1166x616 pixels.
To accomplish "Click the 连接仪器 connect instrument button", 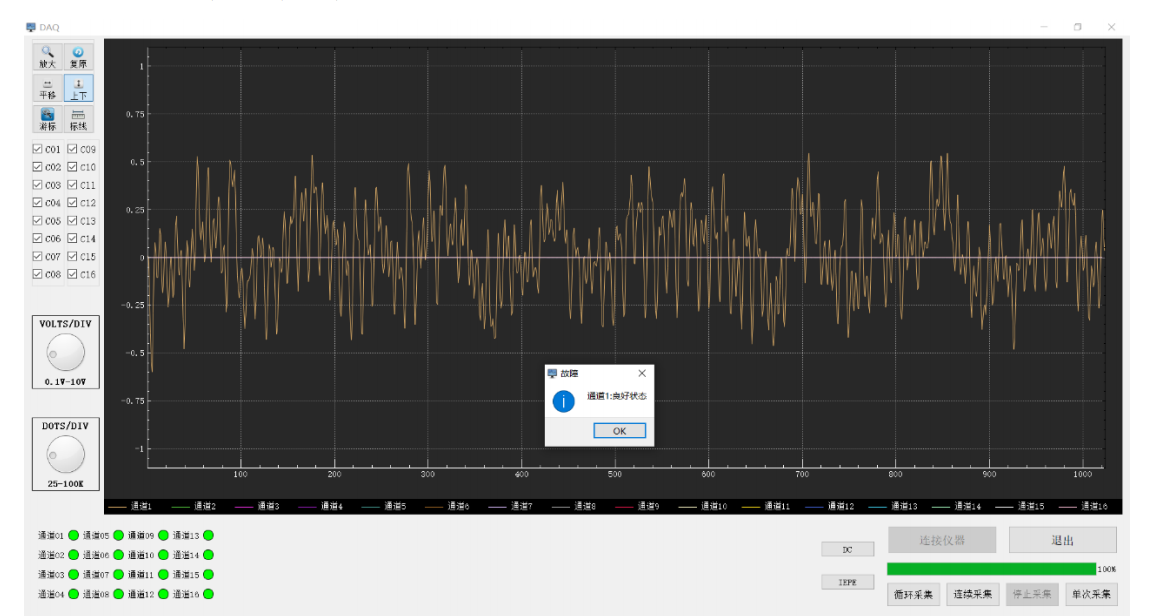I will point(942,540).
